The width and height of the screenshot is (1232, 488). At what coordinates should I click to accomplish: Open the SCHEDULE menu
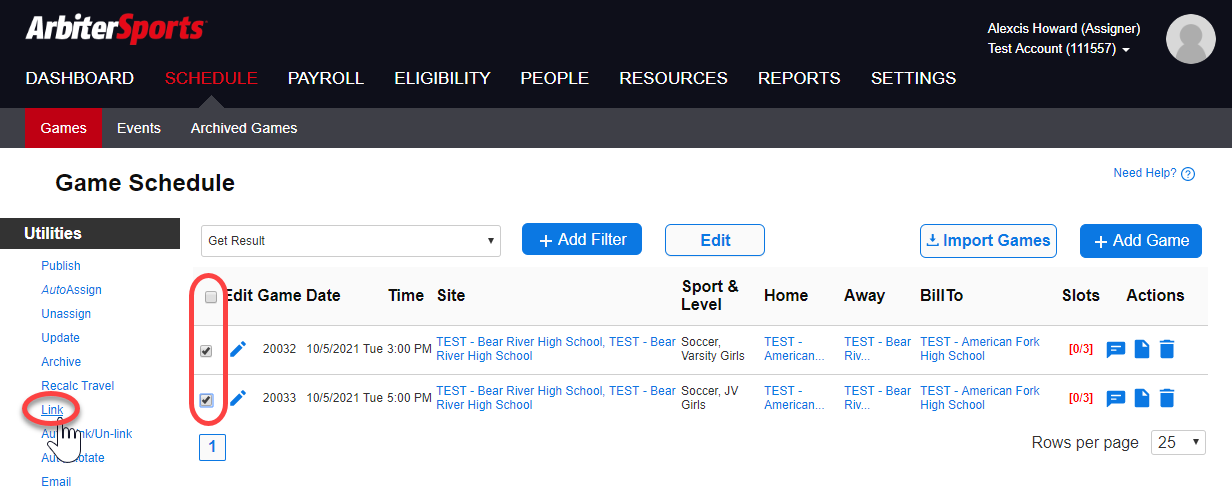pos(211,78)
